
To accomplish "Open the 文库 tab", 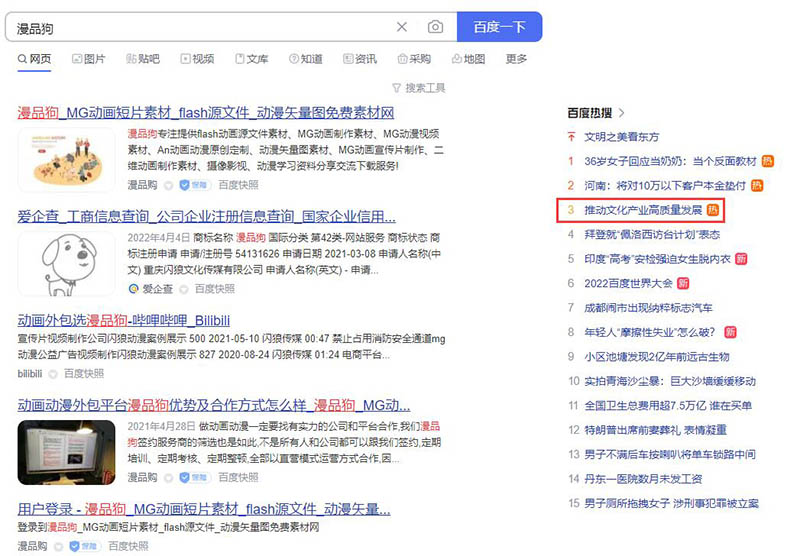I will tap(251, 59).
